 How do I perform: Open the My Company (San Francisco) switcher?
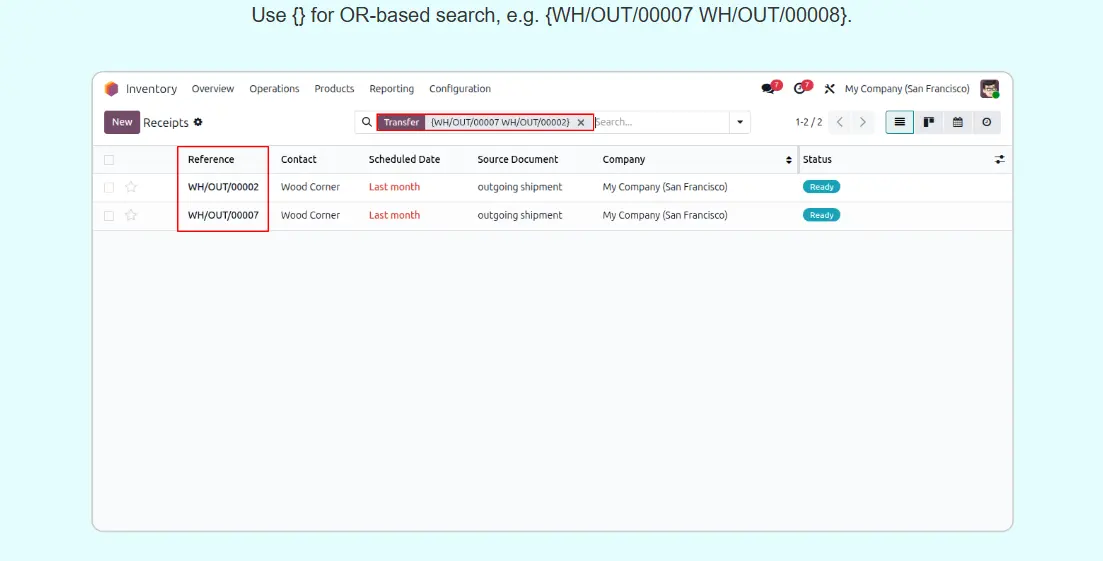906,89
